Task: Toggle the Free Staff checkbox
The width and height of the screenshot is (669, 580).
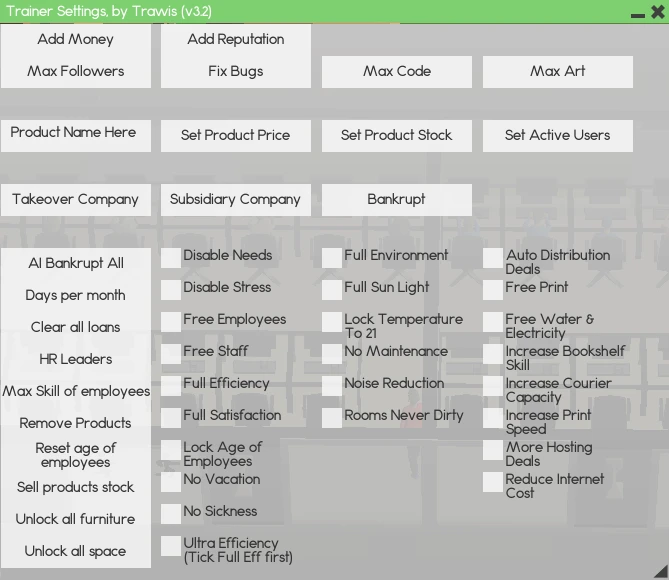Action: 171,354
